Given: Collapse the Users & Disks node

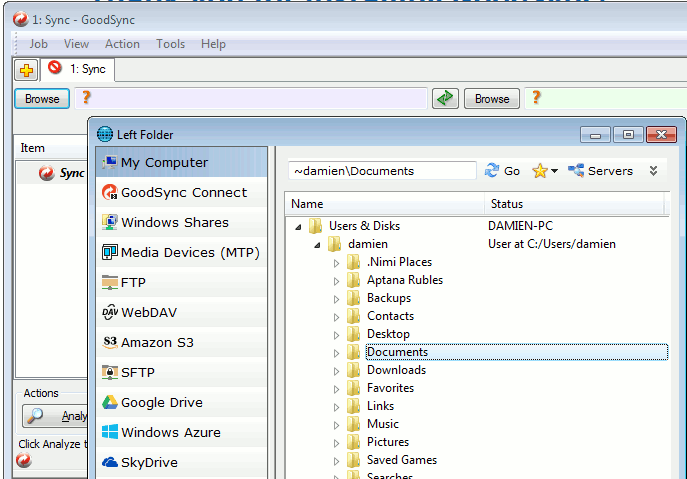Looking at the screenshot, I should [x=298, y=227].
